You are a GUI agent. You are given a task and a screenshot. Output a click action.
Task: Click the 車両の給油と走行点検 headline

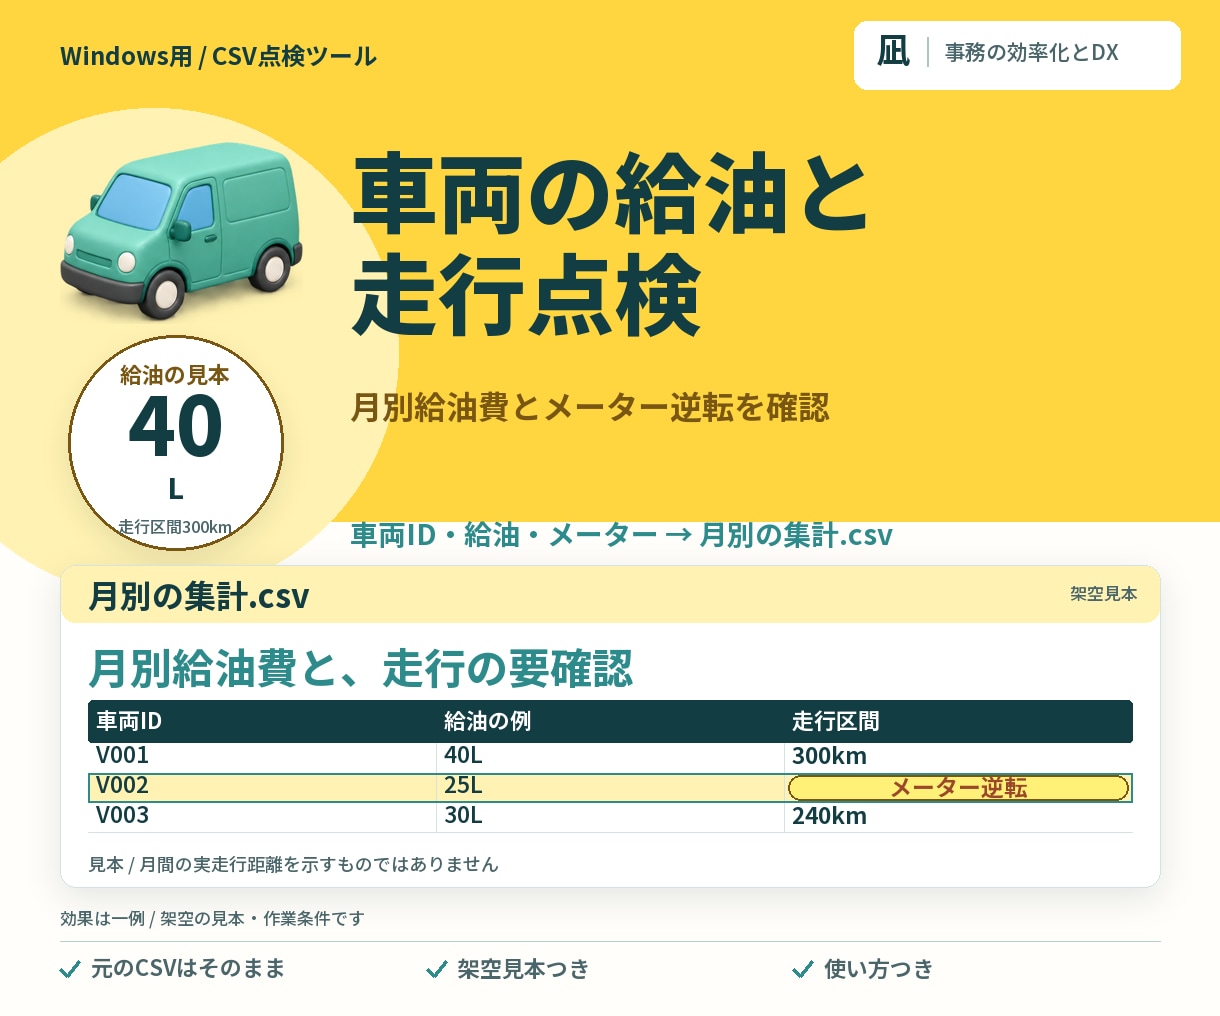pyautogui.click(x=610, y=245)
